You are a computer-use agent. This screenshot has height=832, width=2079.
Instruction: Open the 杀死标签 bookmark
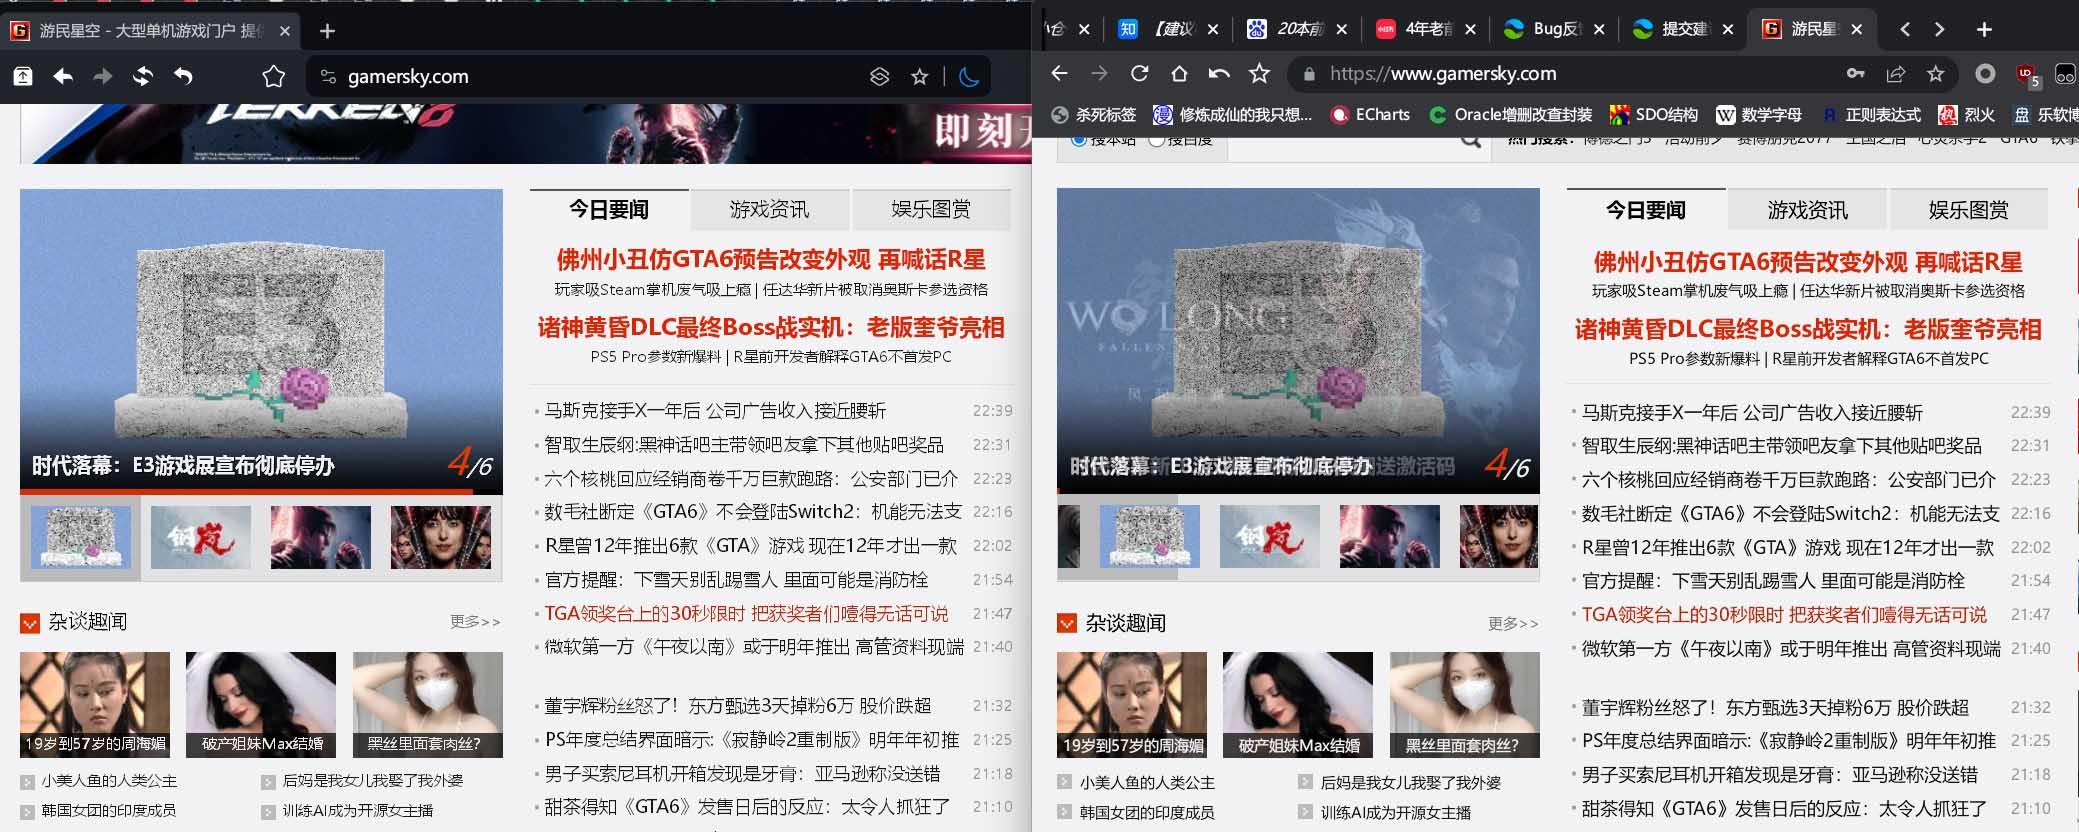pos(1094,115)
